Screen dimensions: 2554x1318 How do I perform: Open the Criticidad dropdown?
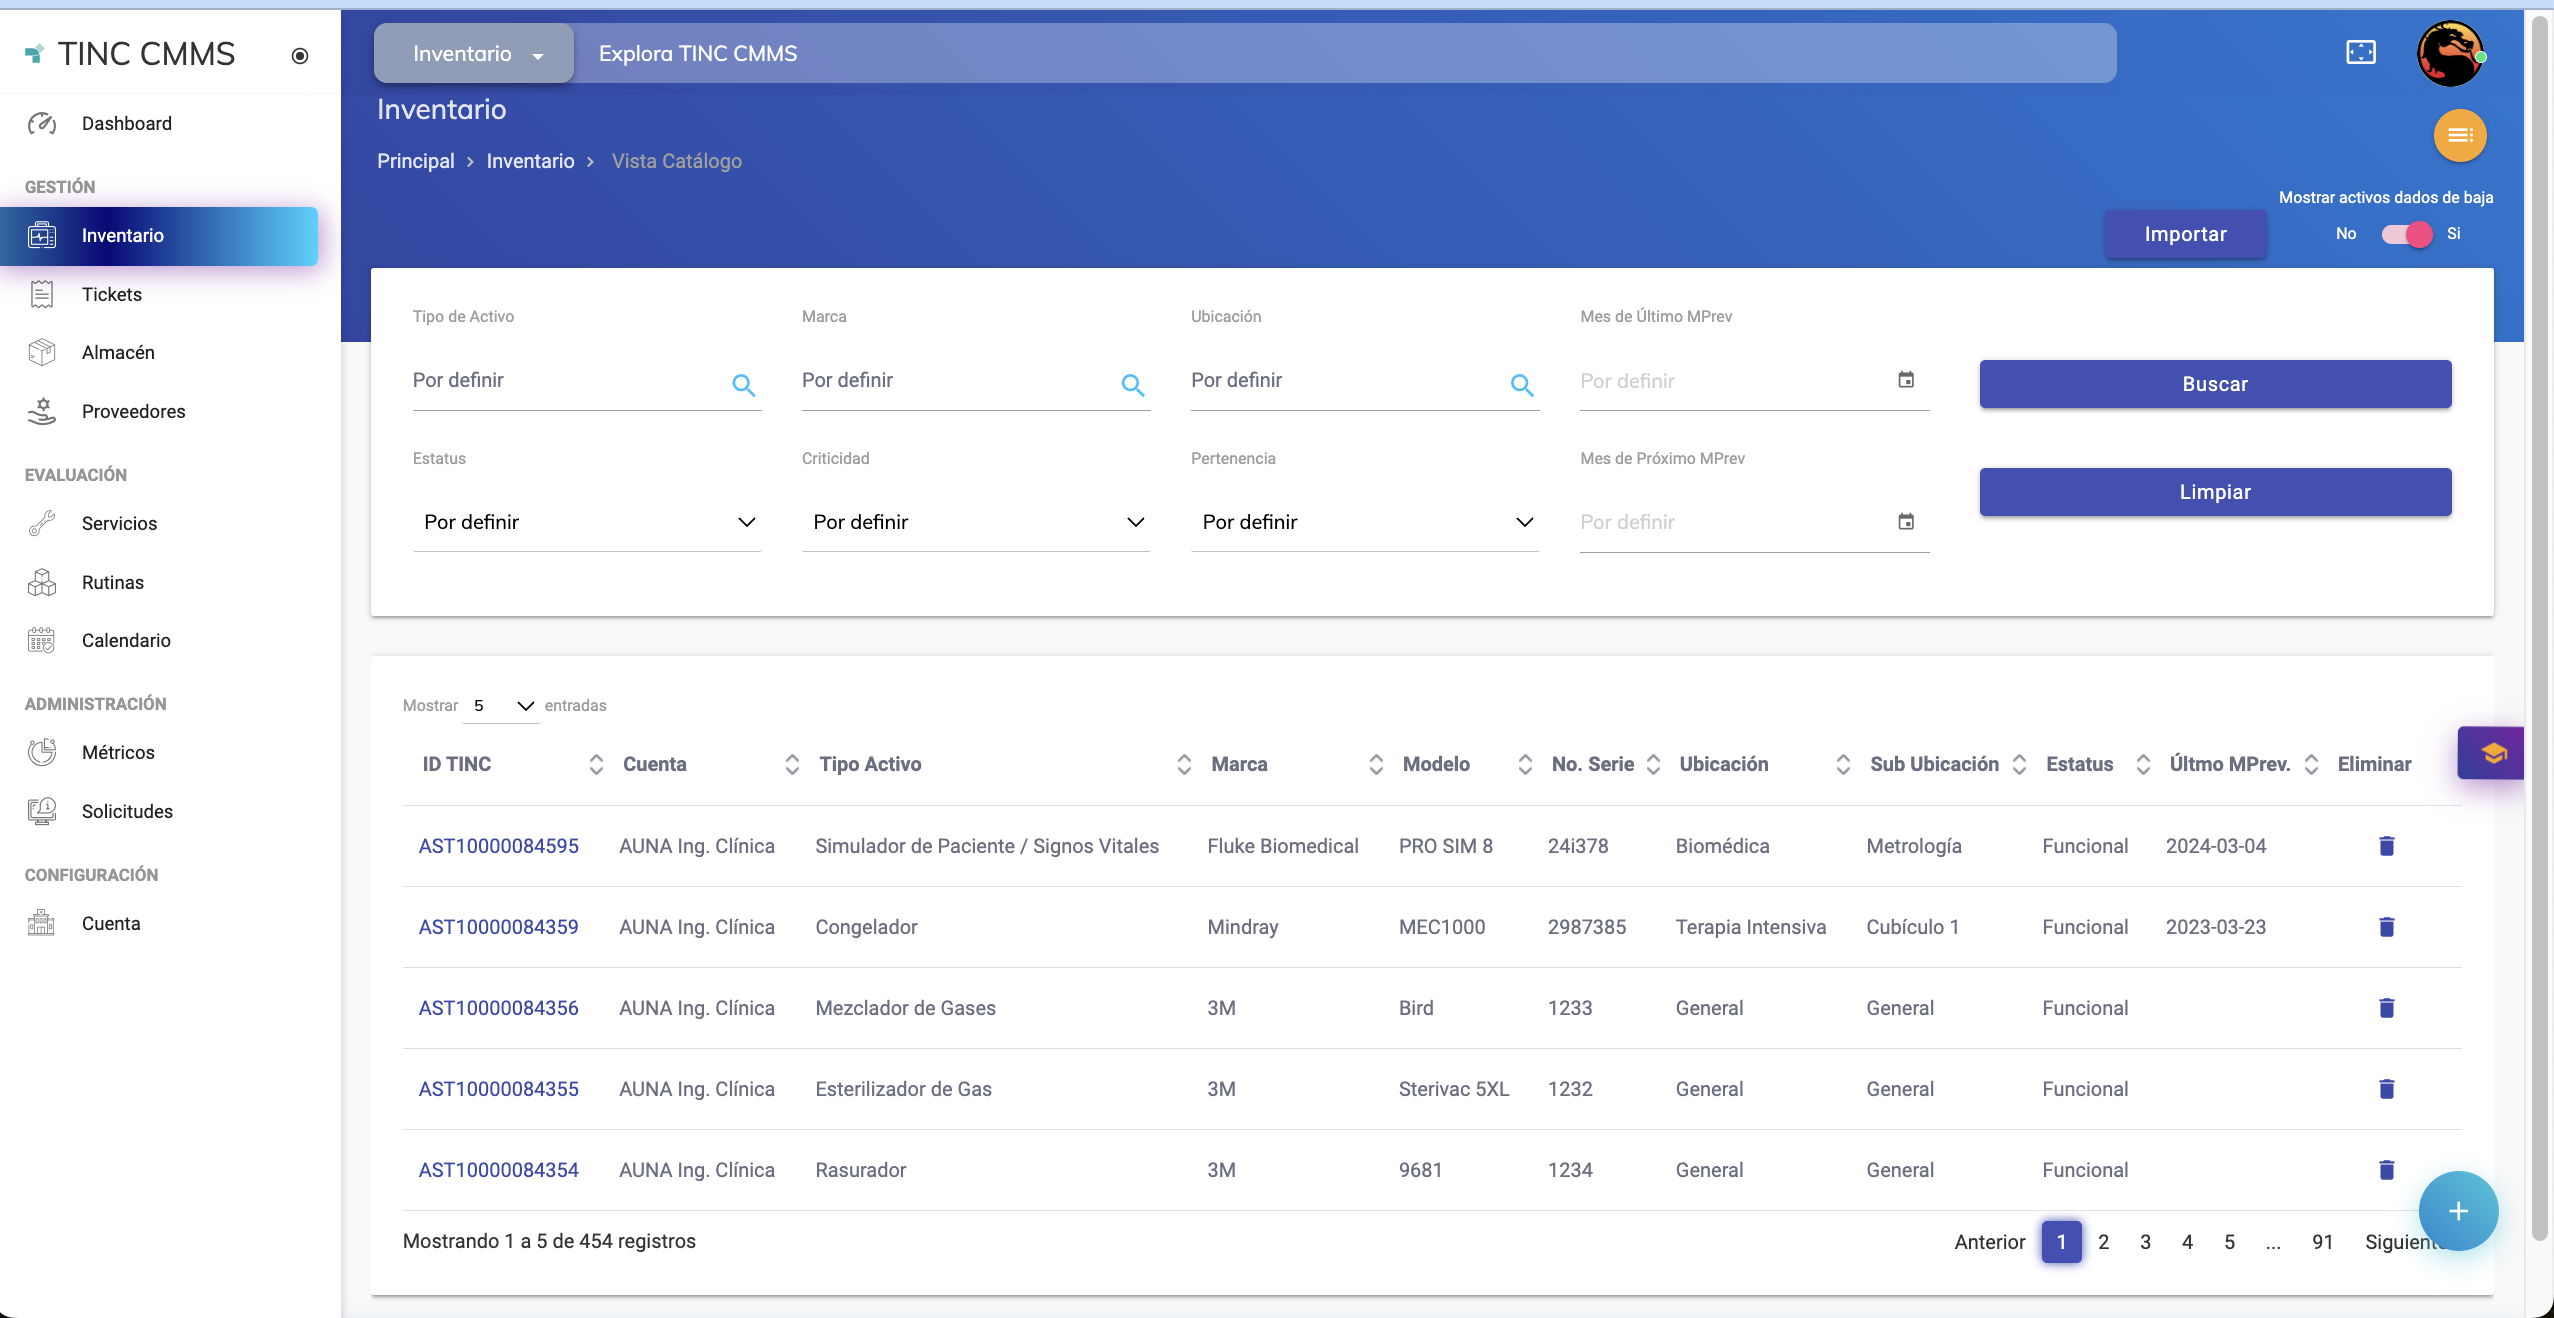[975, 521]
